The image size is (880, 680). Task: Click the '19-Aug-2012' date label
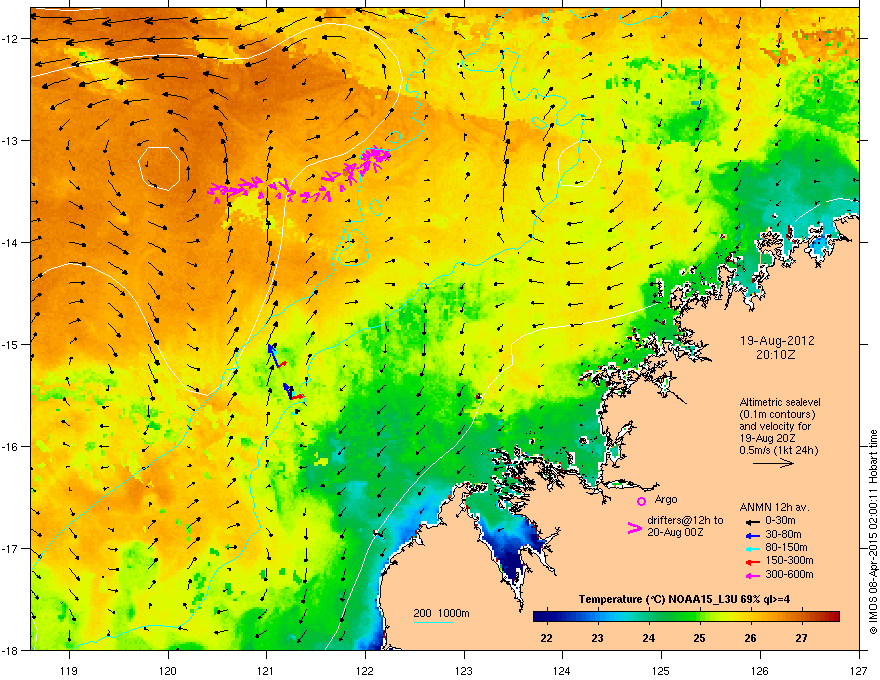click(x=777, y=341)
